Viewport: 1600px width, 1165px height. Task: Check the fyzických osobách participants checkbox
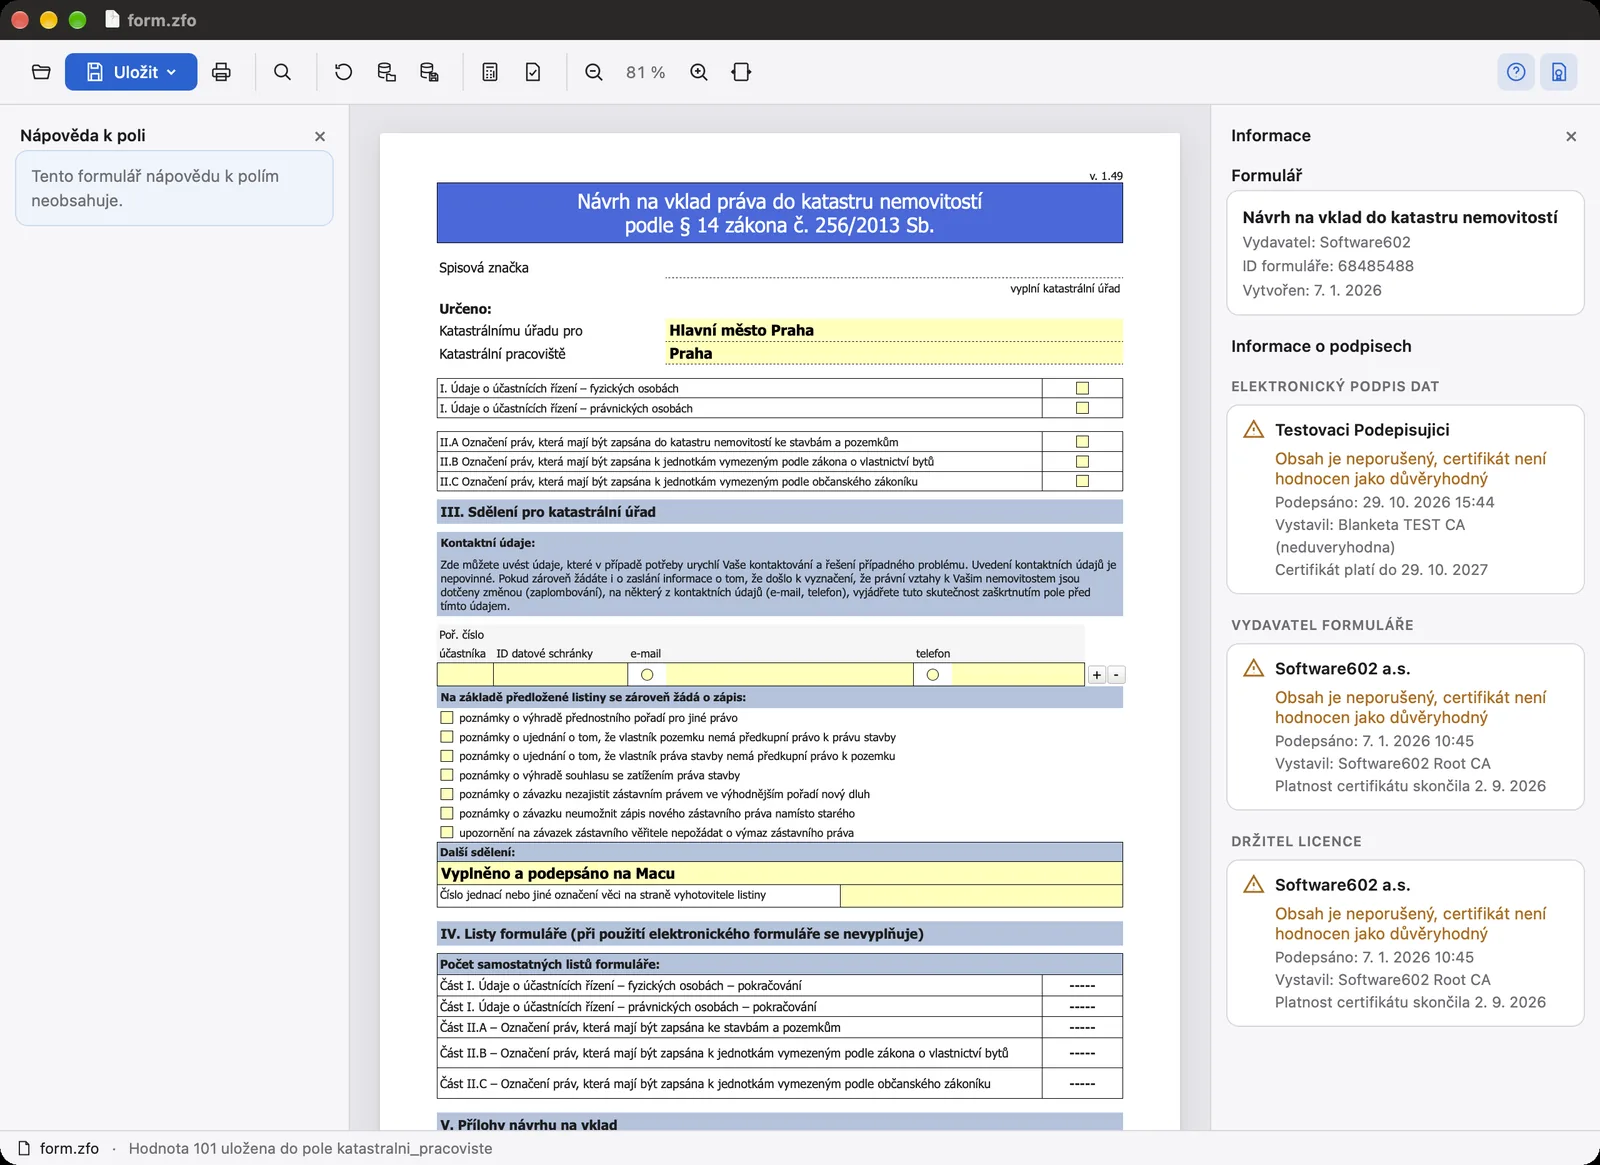tap(1082, 388)
